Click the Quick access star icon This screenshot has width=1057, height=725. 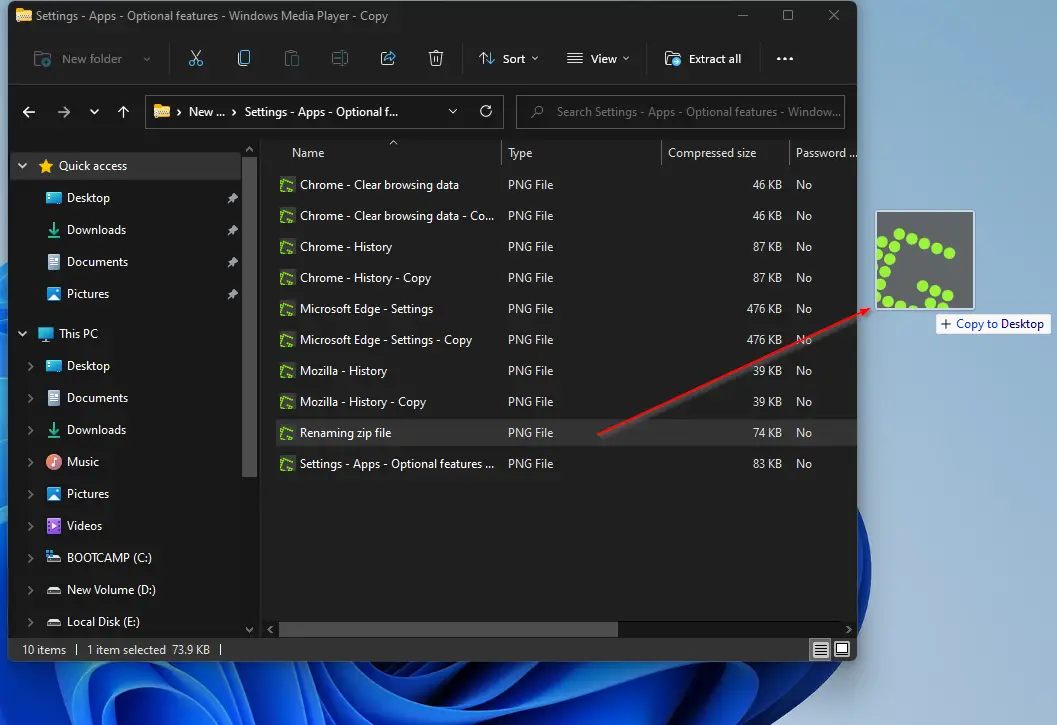[46, 166]
